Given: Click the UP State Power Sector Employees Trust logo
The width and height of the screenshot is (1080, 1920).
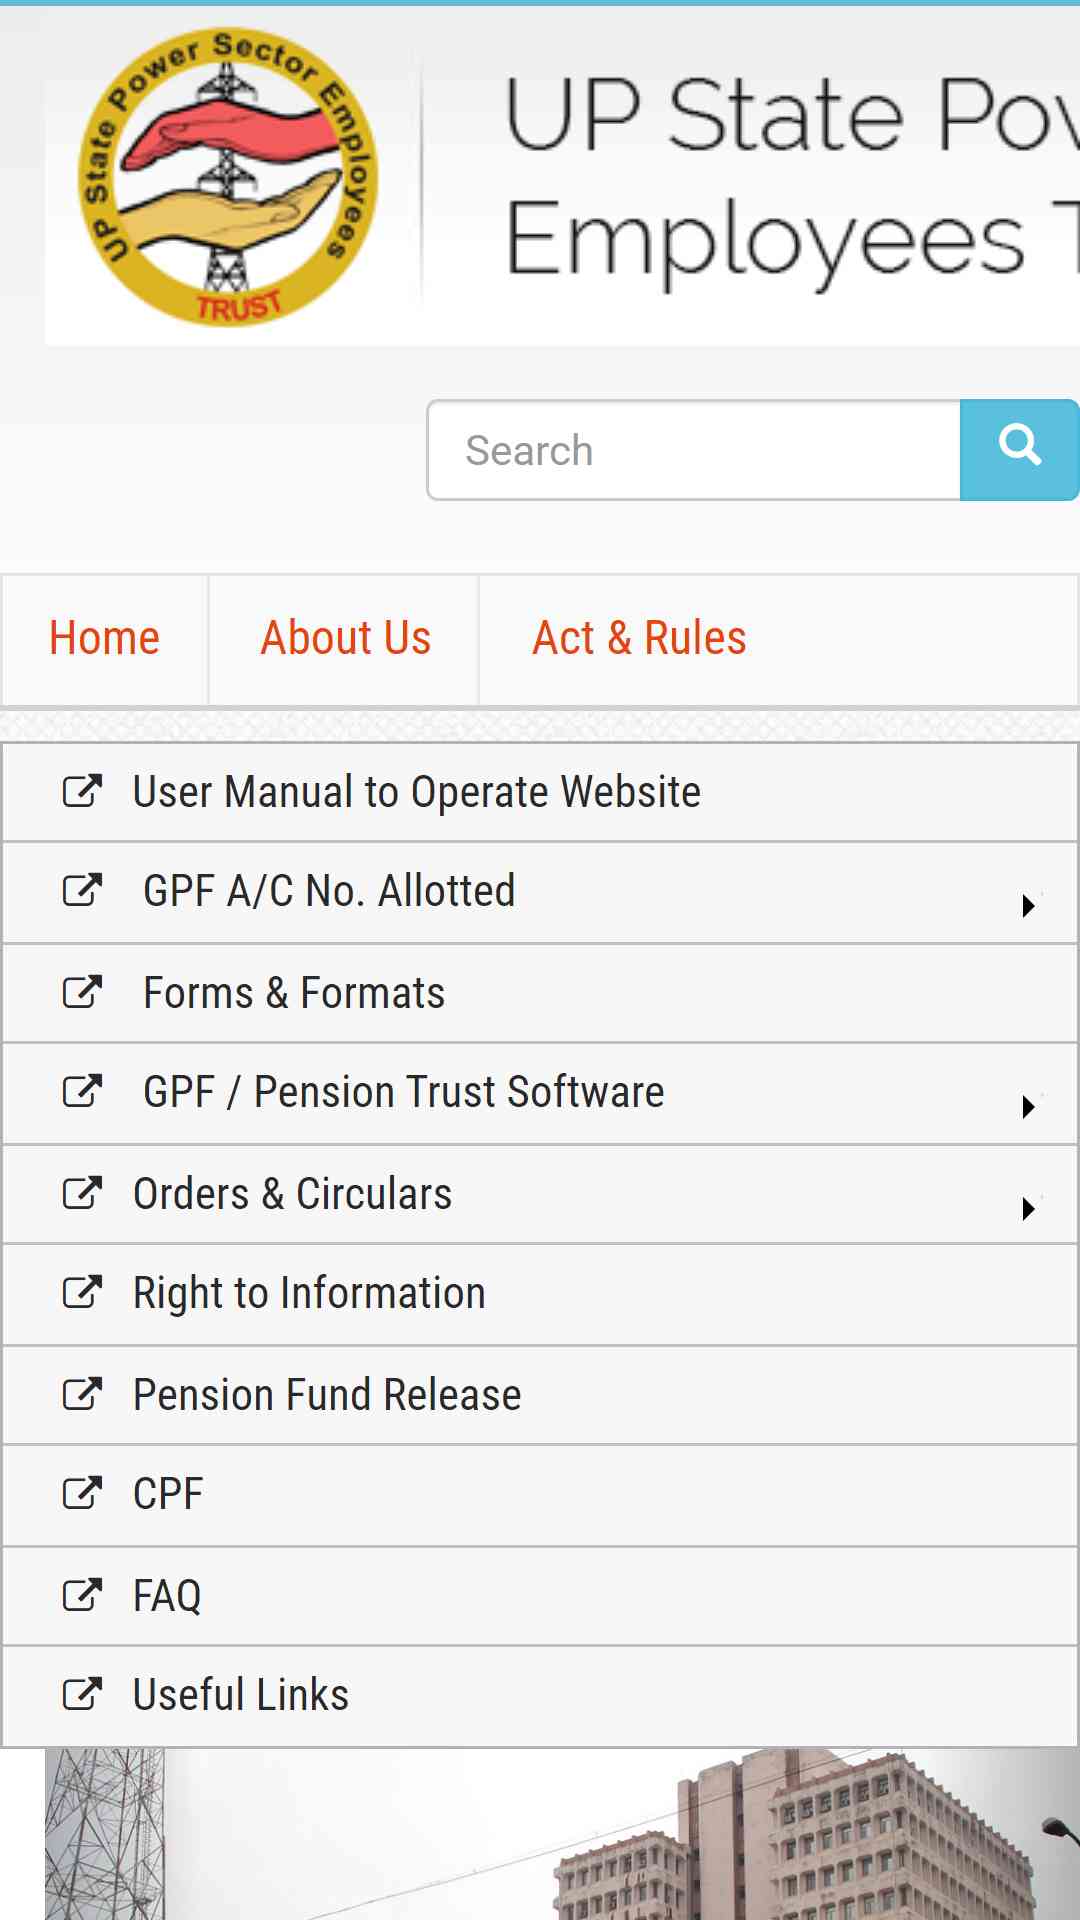Looking at the screenshot, I should point(228,177).
